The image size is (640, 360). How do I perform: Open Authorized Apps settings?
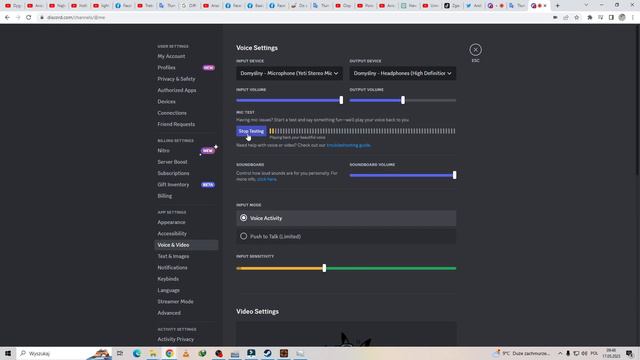coord(177,90)
